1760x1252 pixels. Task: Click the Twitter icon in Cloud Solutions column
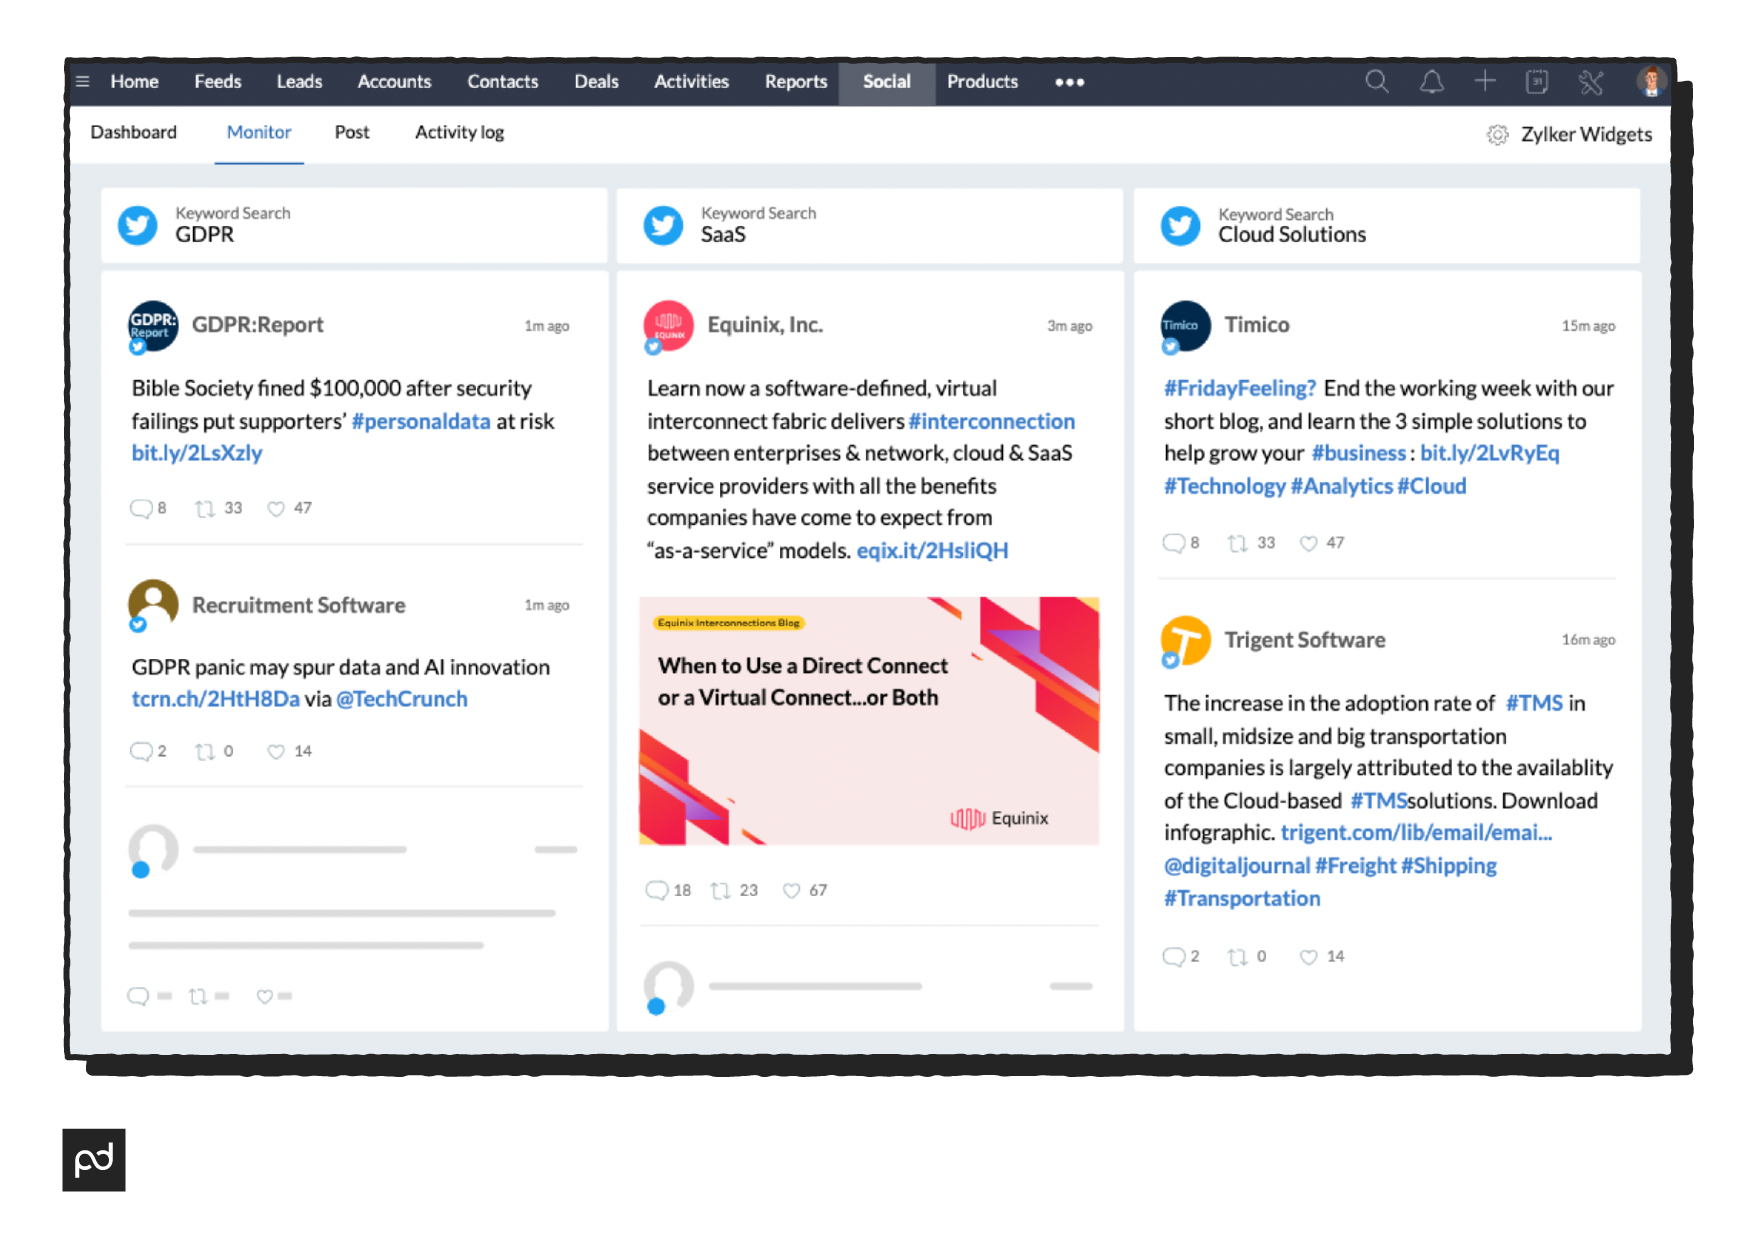click(1180, 225)
